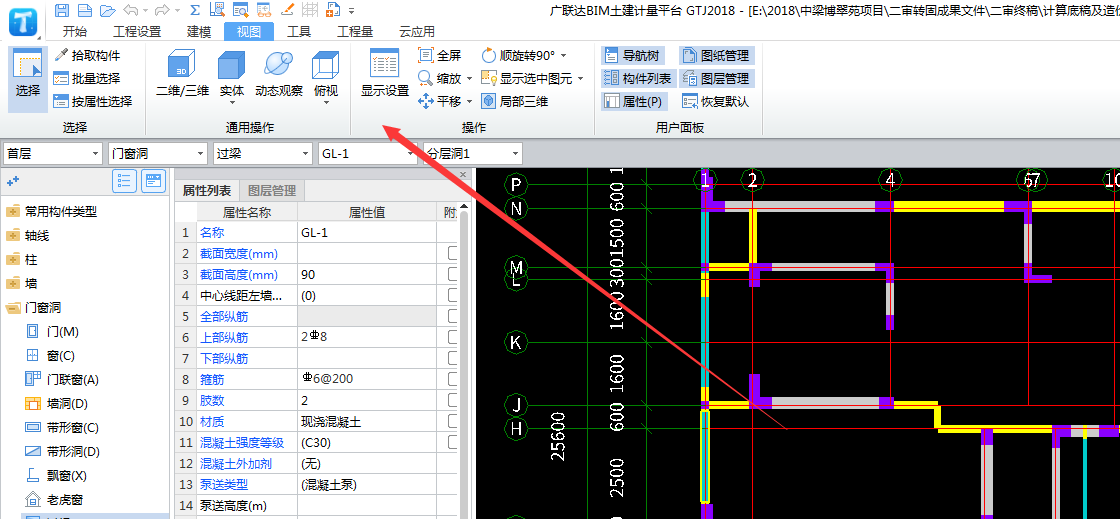Toggle 二维/三维 view mode
Screen dimensions: 1120x519
coord(183,74)
